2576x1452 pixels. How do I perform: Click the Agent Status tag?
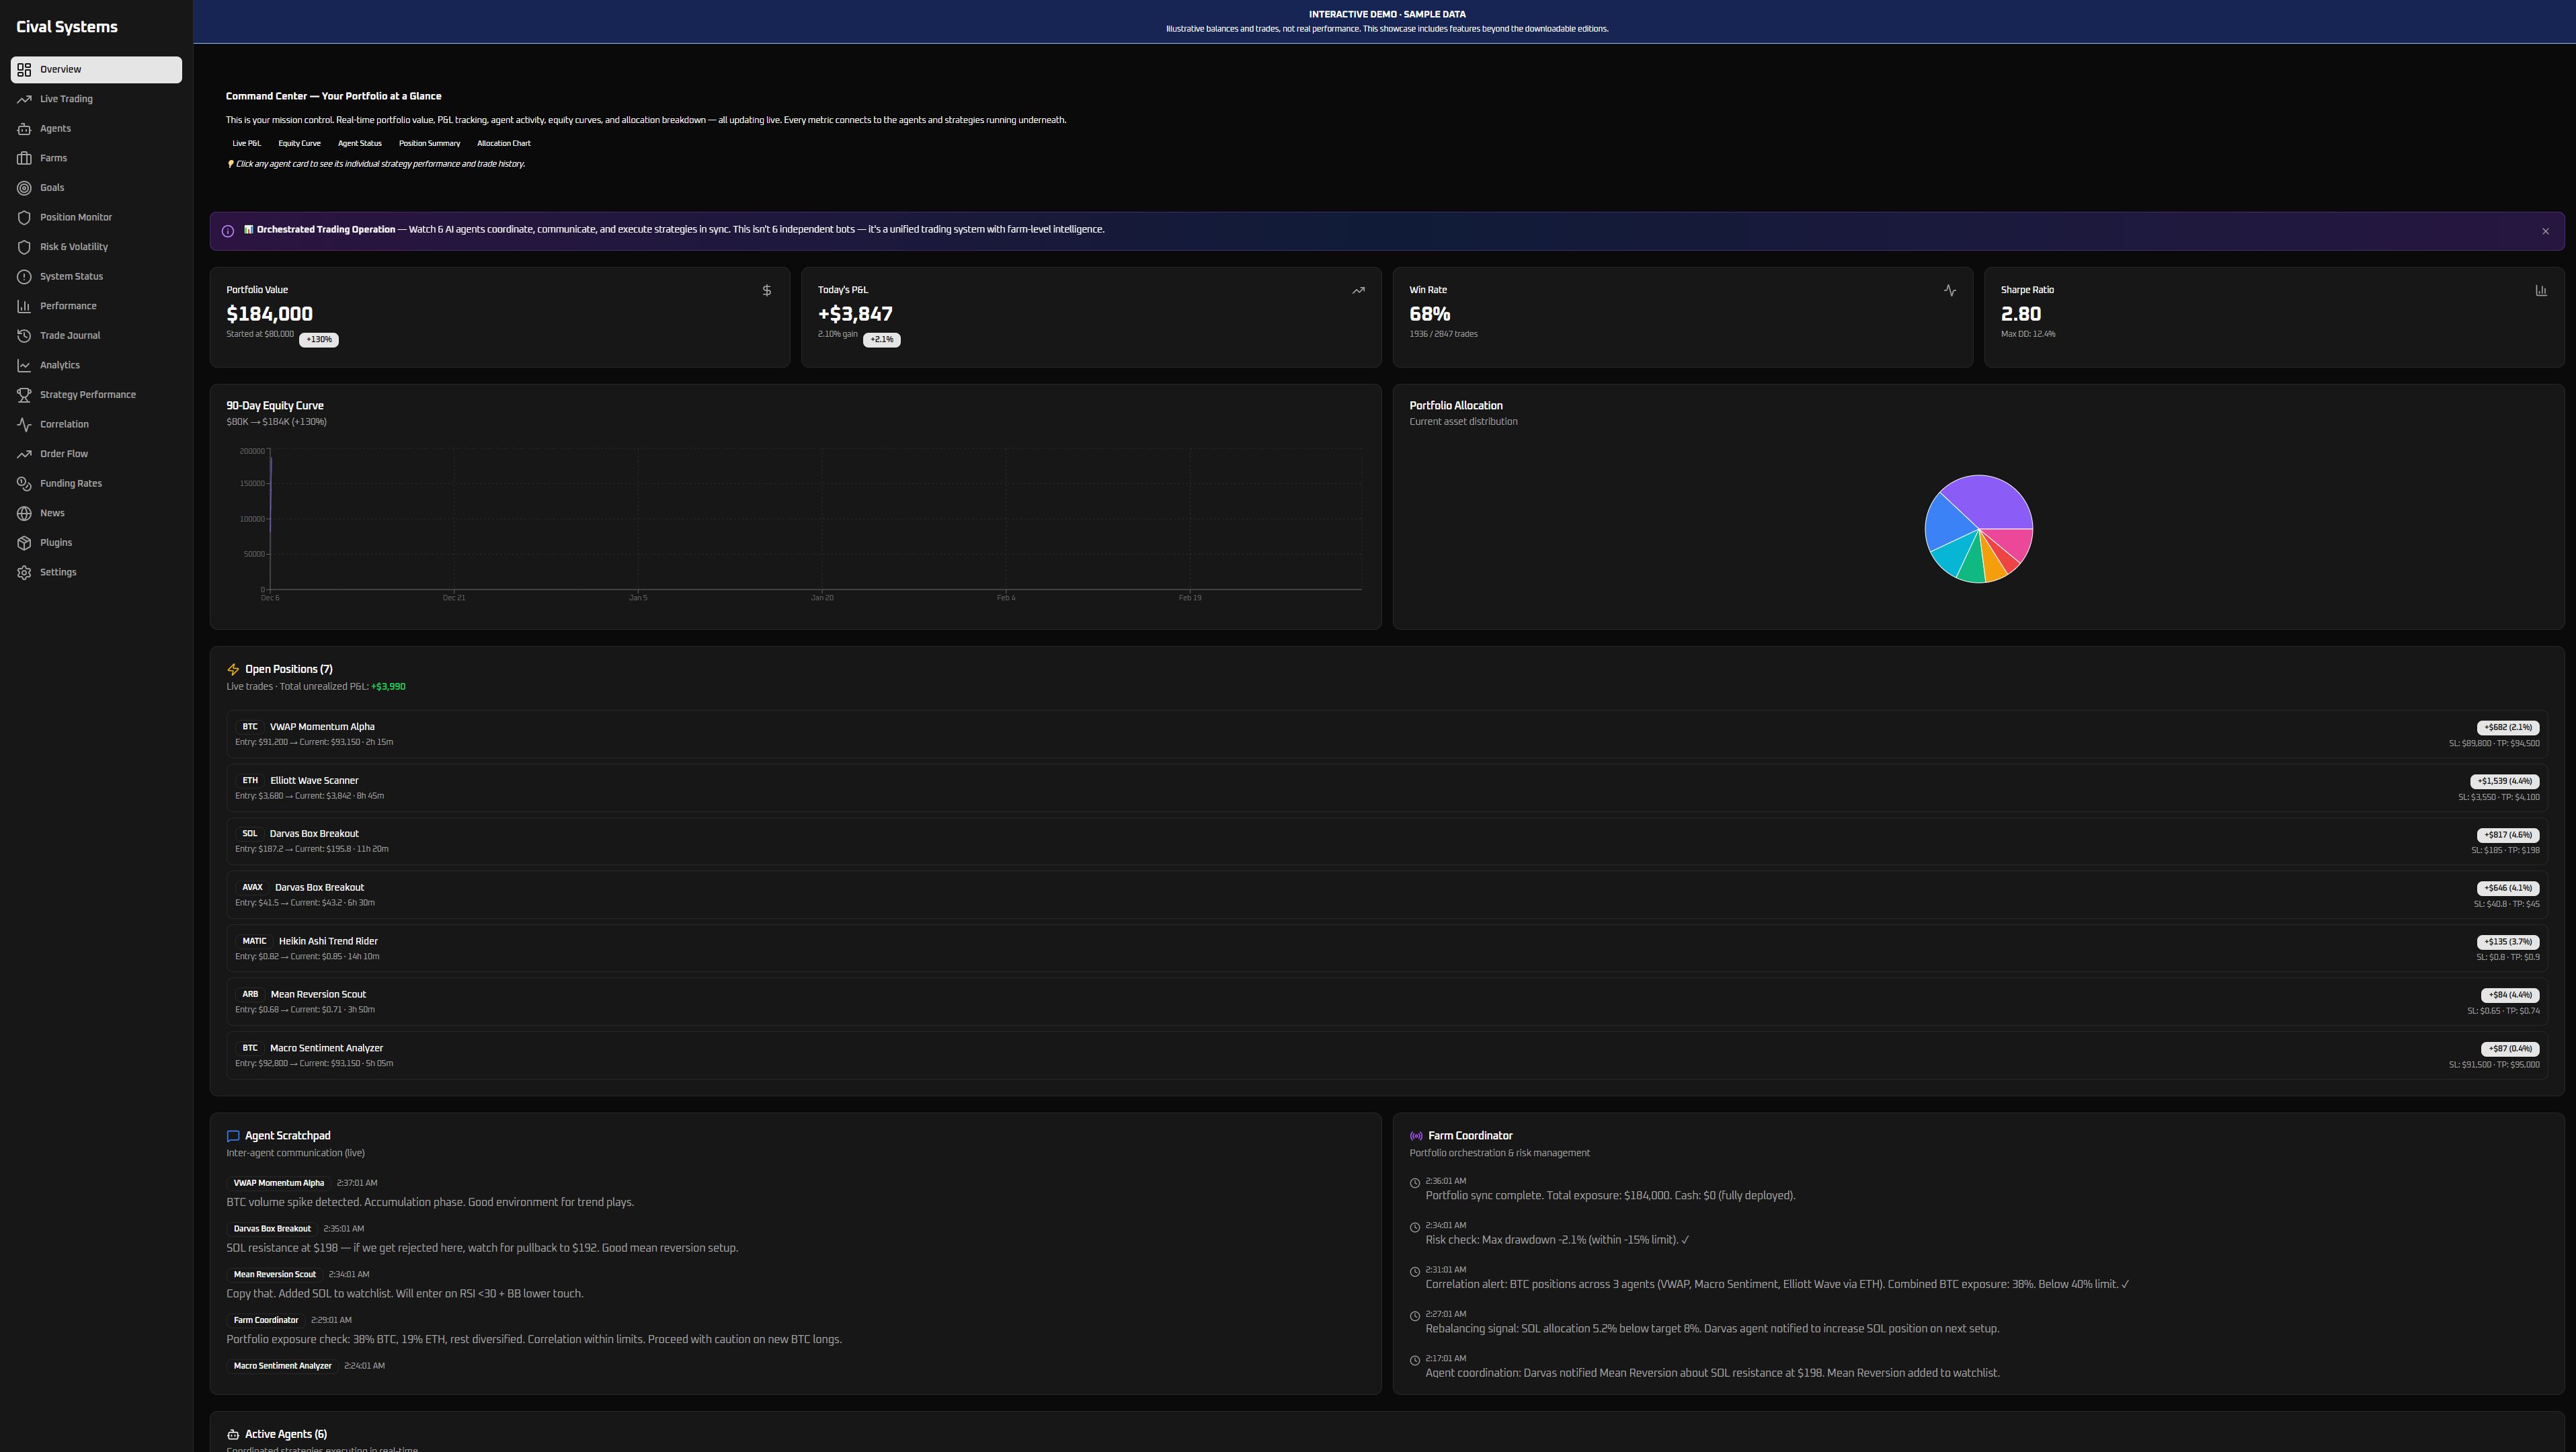(x=360, y=143)
